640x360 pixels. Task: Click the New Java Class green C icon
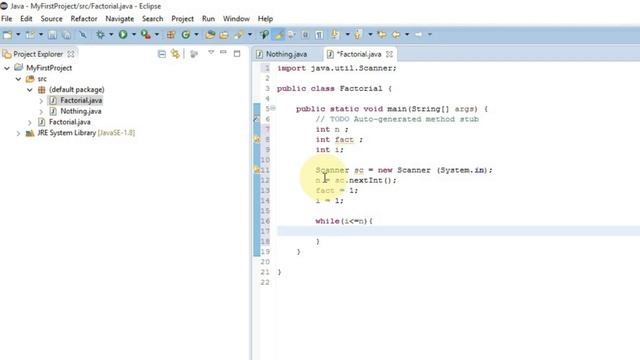pyautogui.click(x=186, y=35)
